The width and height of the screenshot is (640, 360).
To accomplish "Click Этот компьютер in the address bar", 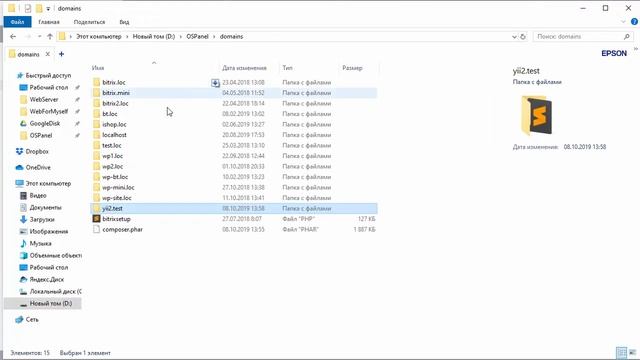I will coord(99,37).
